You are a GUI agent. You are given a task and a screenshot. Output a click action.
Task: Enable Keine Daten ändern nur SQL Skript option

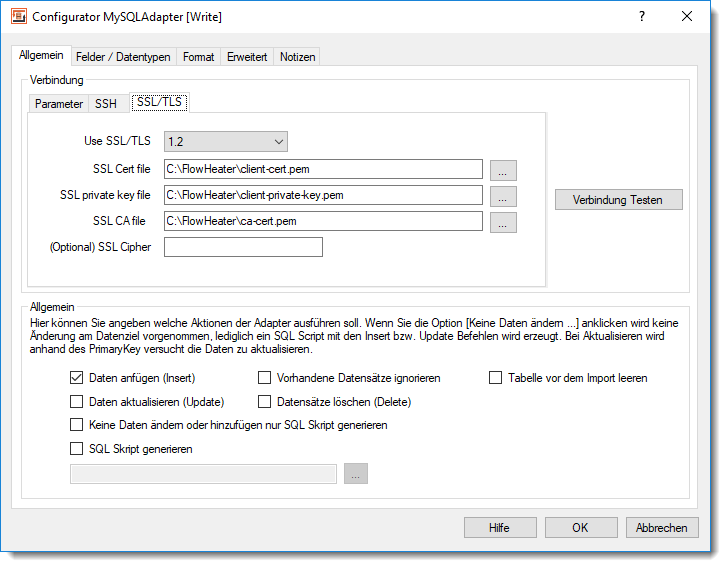(x=76, y=425)
